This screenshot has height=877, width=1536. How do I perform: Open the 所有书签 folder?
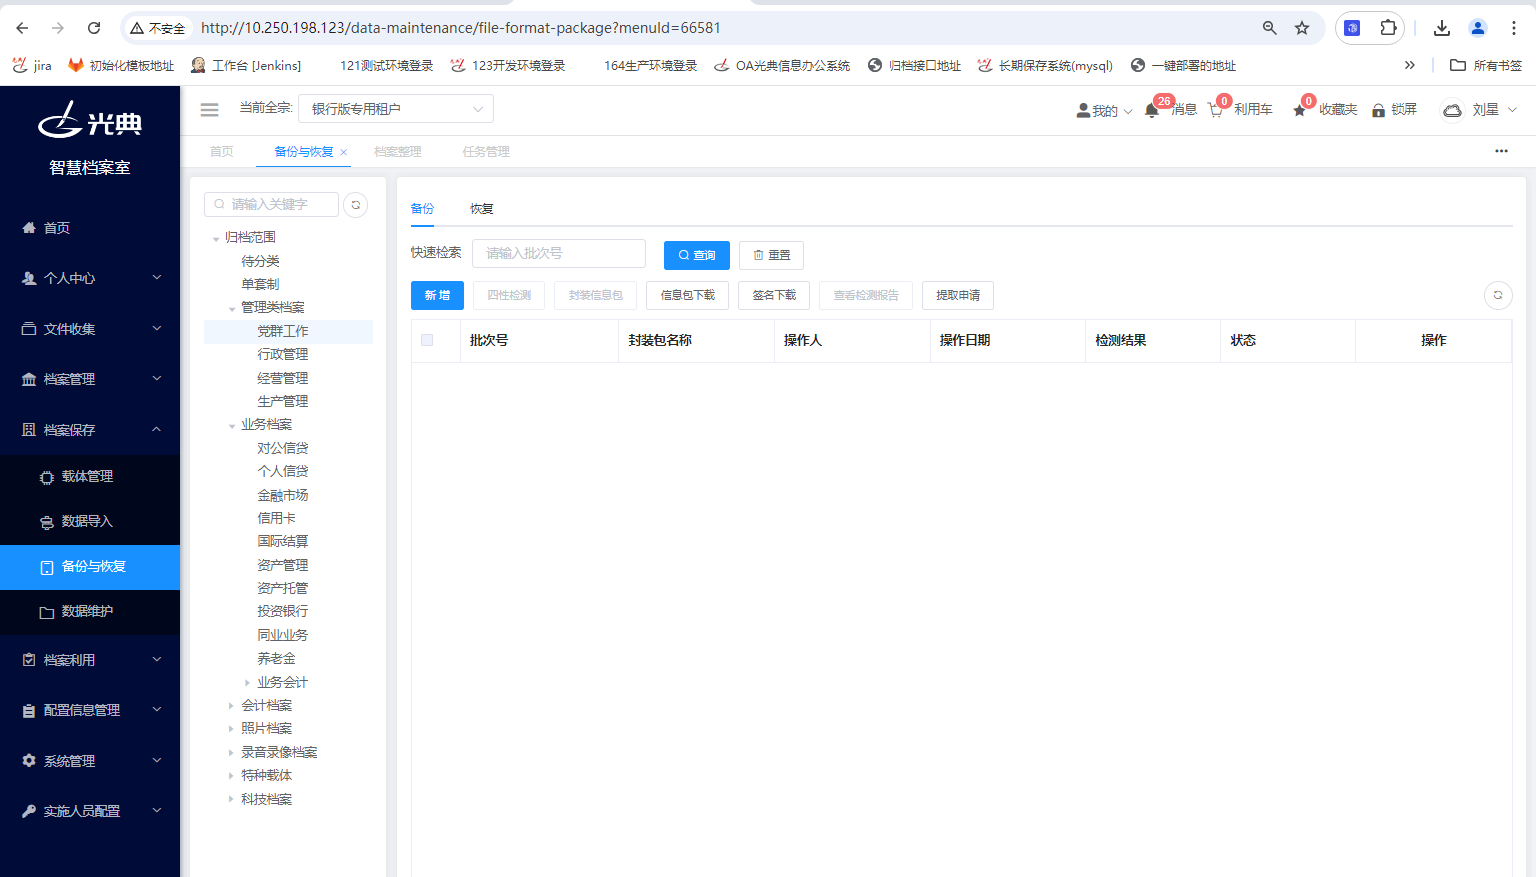pyautogui.click(x=1486, y=65)
